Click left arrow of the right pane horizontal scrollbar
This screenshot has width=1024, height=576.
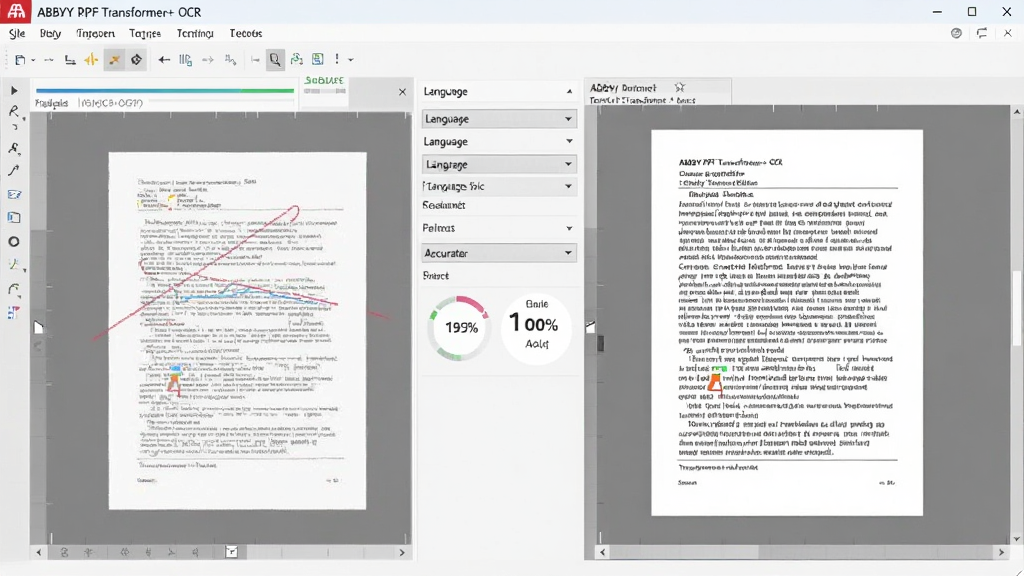(x=602, y=552)
